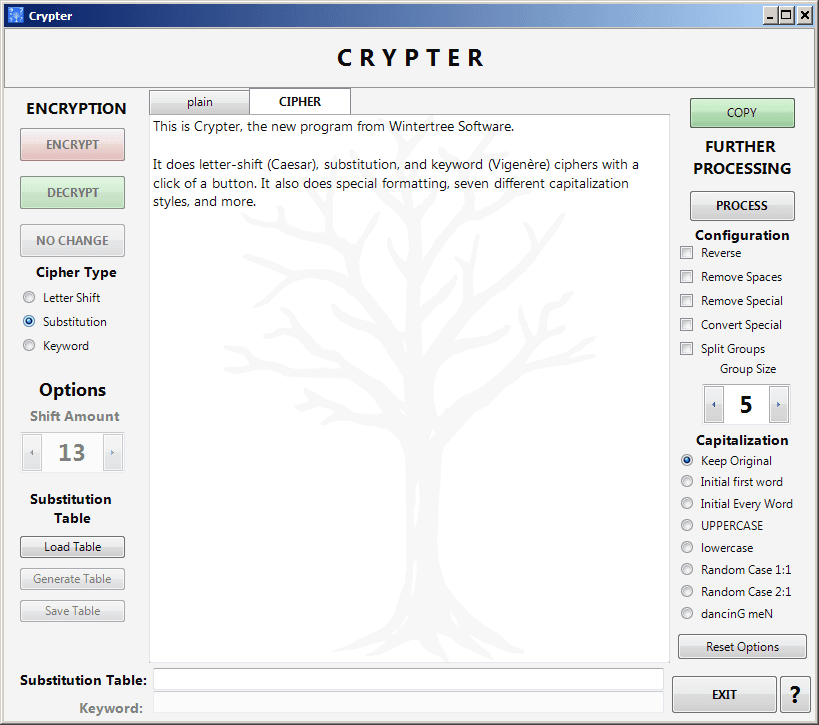Click the Help question mark button
819x725 pixels.
pos(795,694)
